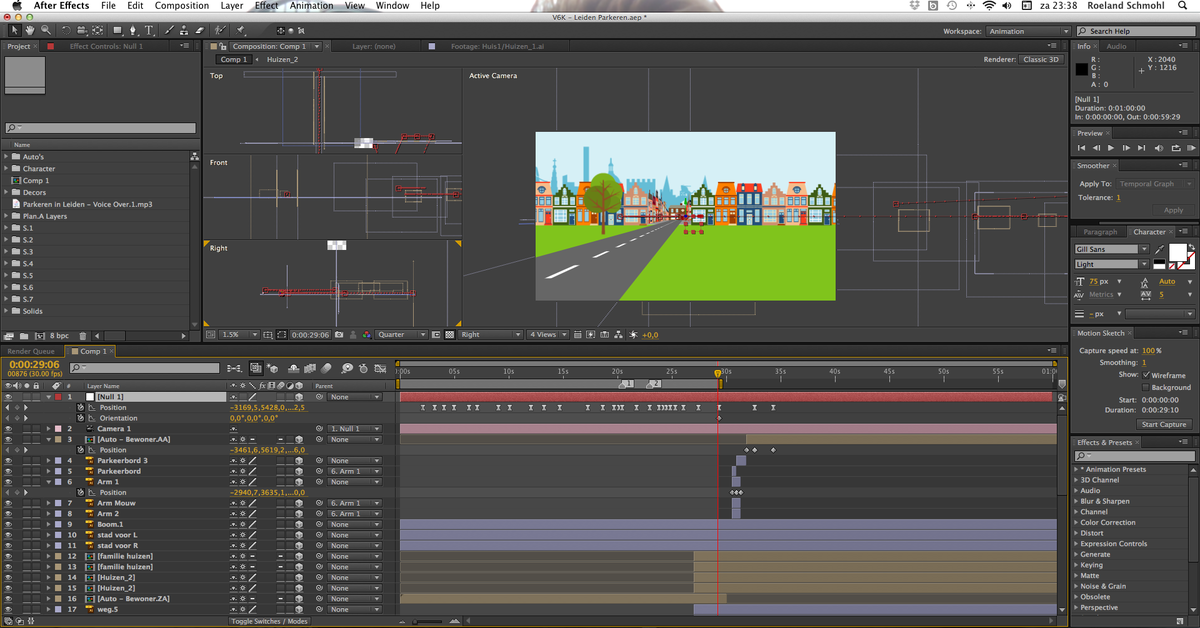This screenshot has width=1200, height=628.
Task: Open the Composition menu
Action: (182, 6)
